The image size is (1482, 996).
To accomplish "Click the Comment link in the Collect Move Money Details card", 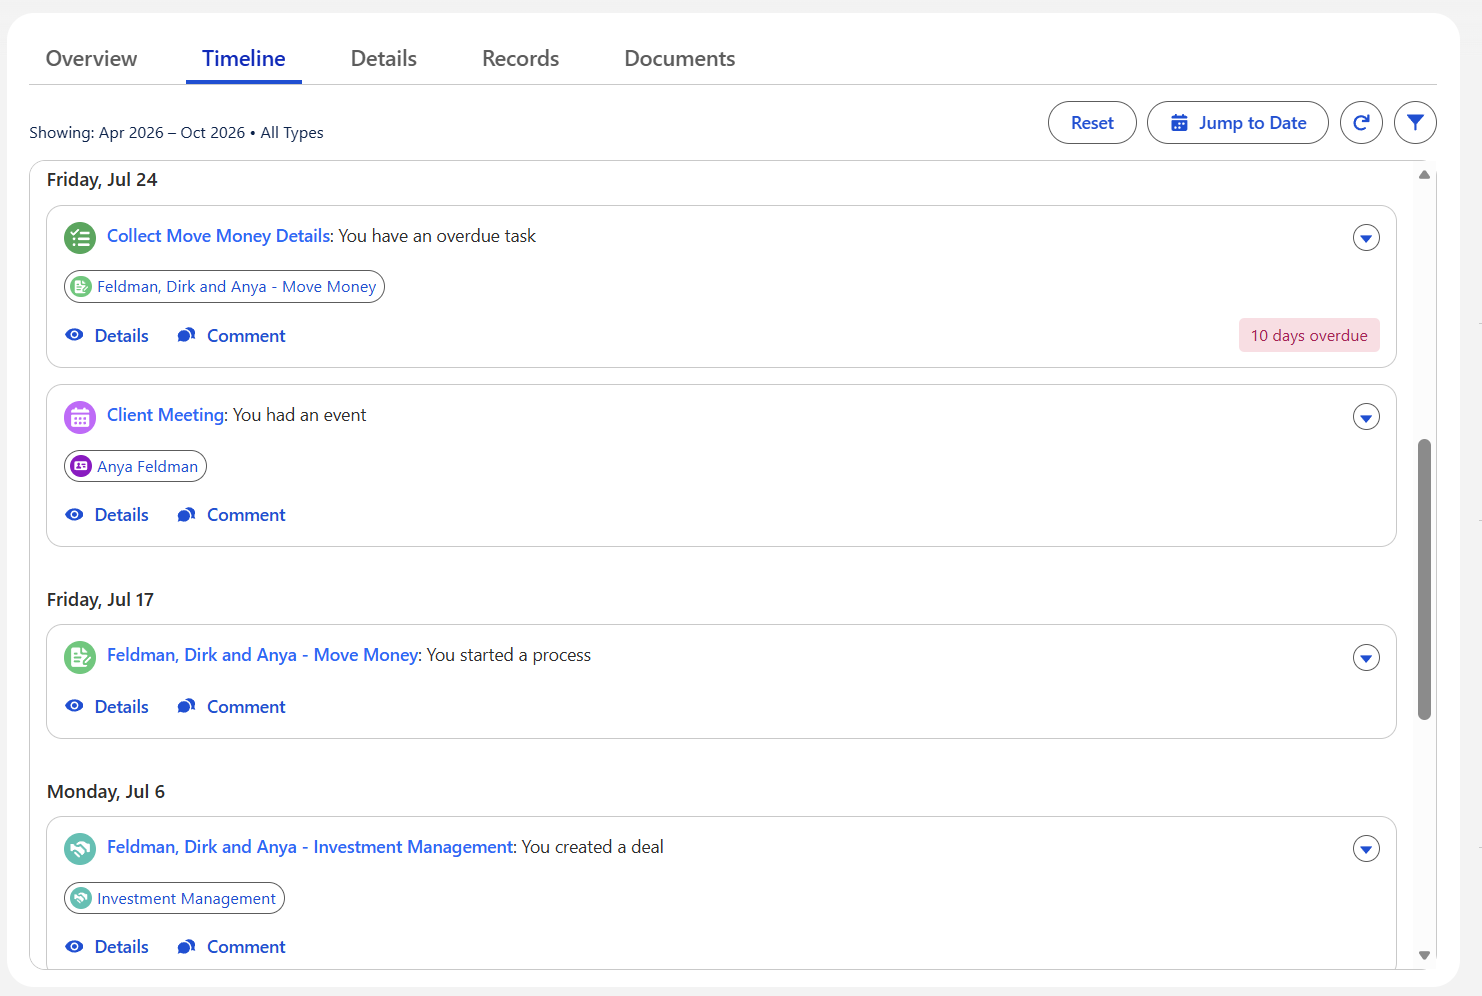I will (246, 336).
